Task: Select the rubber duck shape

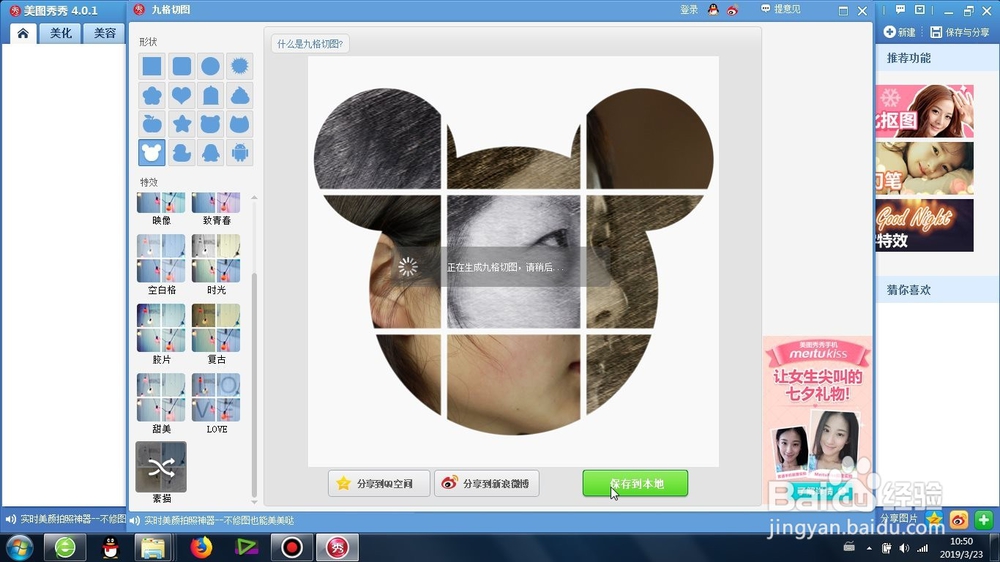Action: pos(181,152)
